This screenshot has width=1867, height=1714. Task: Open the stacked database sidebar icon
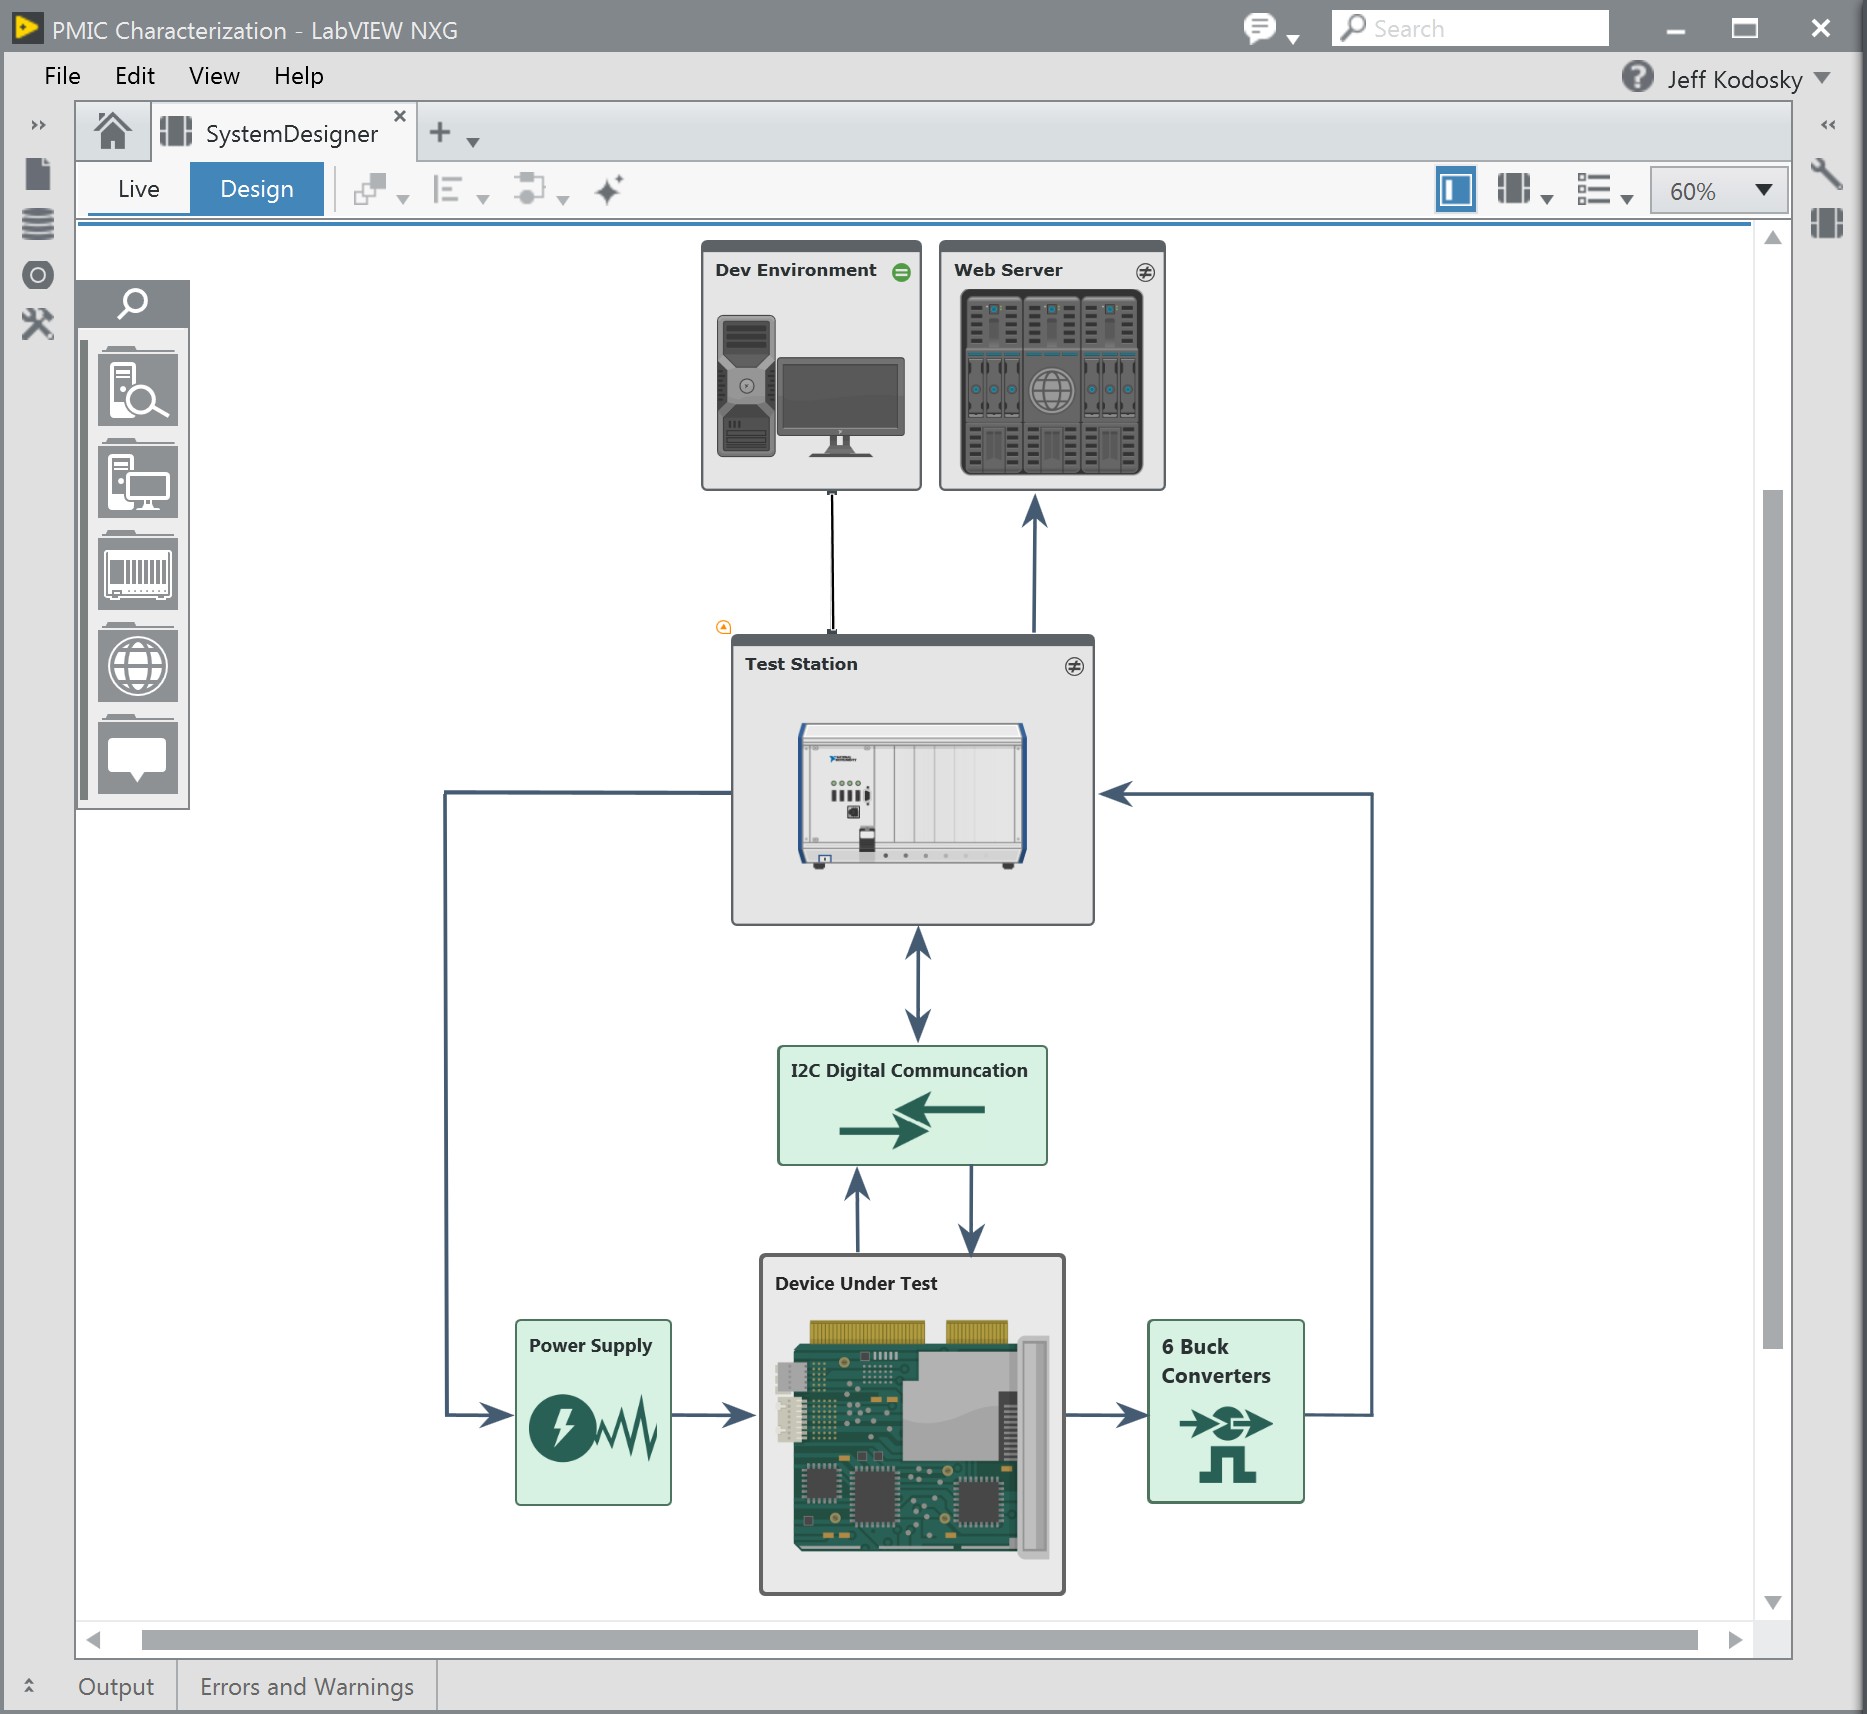tap(38, 224)
